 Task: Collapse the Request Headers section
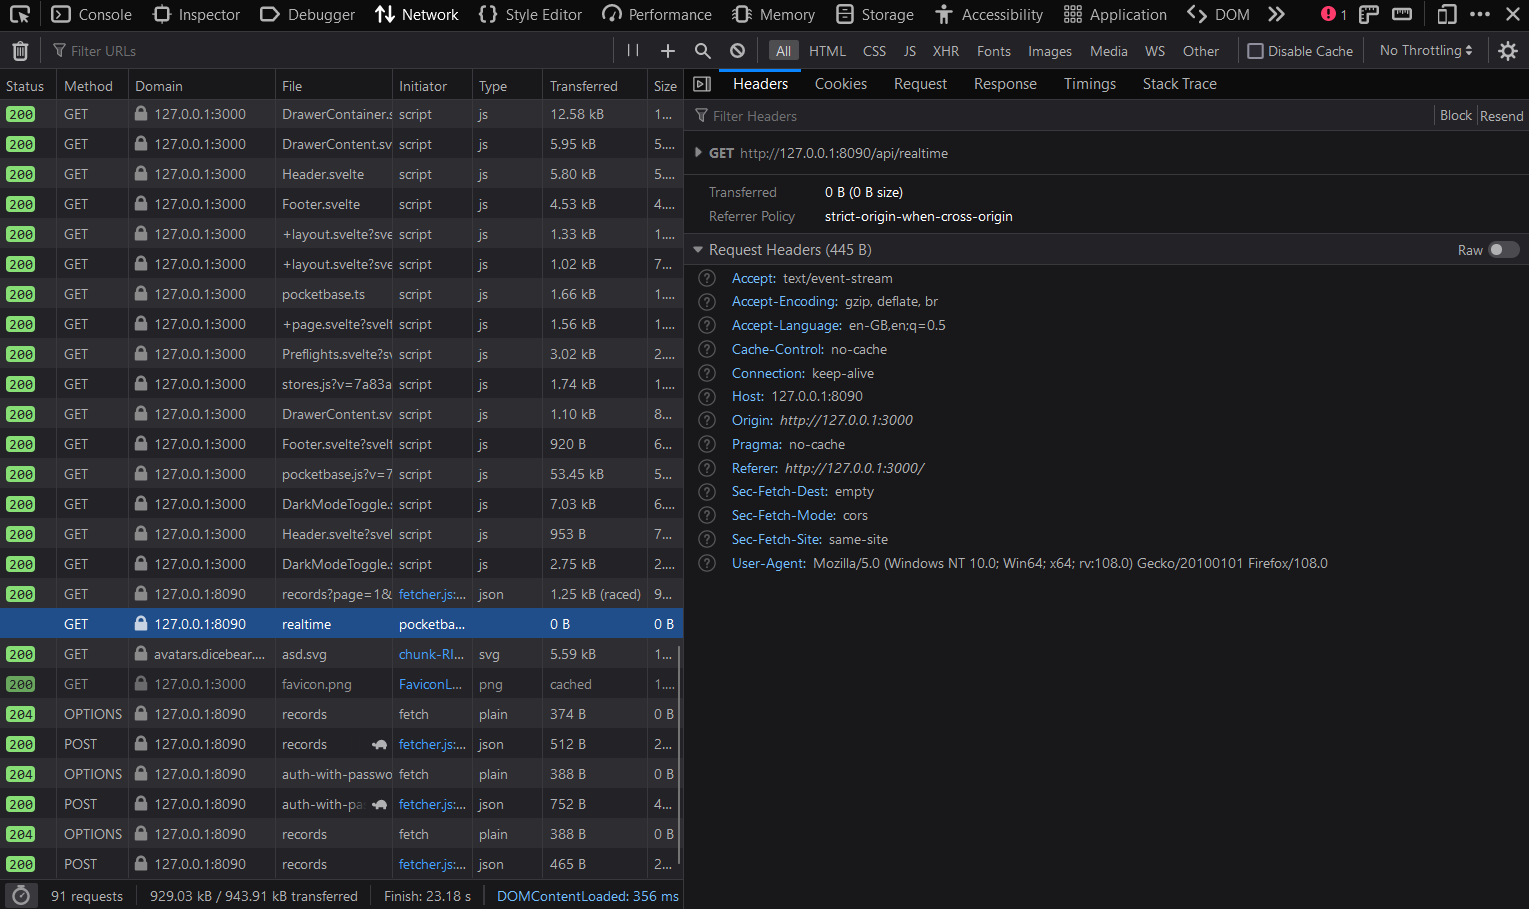(698, 249)
